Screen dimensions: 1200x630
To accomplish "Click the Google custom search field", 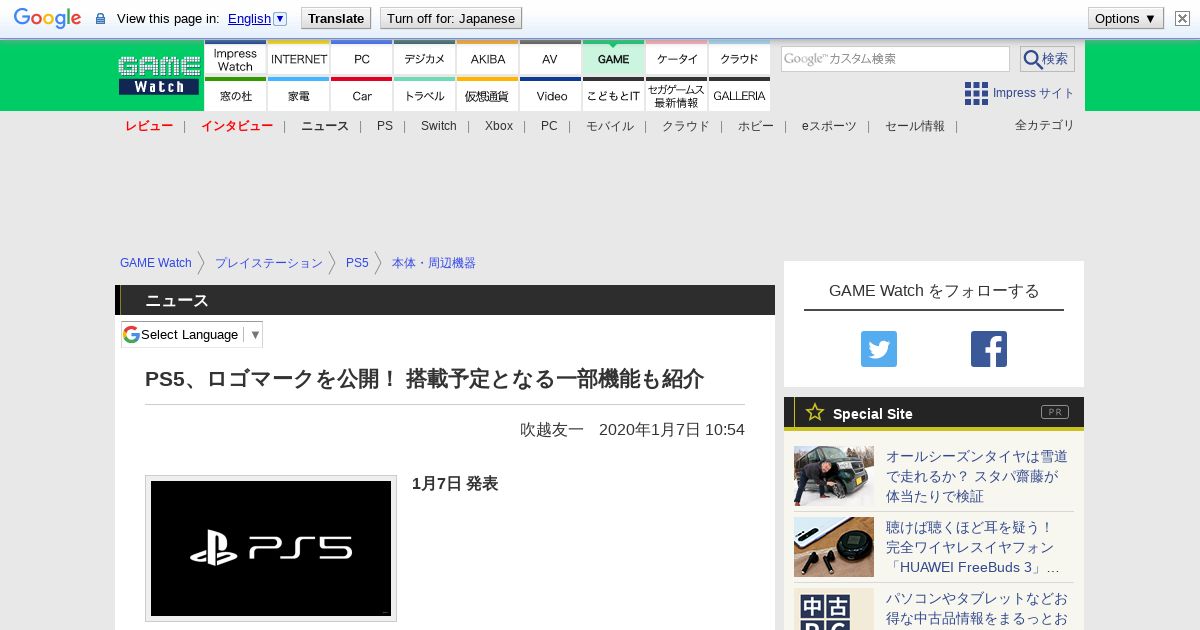I will [x=895, y=59].
